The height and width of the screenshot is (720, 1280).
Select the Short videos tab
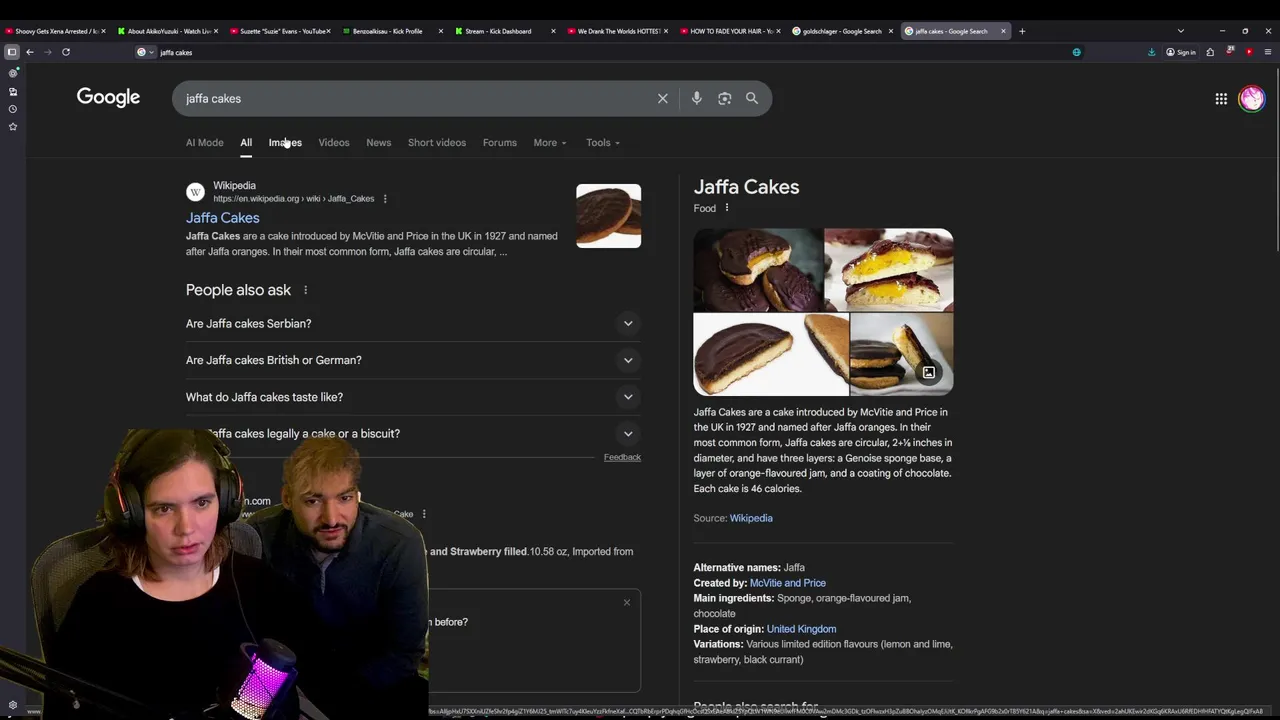pos(437,143)
